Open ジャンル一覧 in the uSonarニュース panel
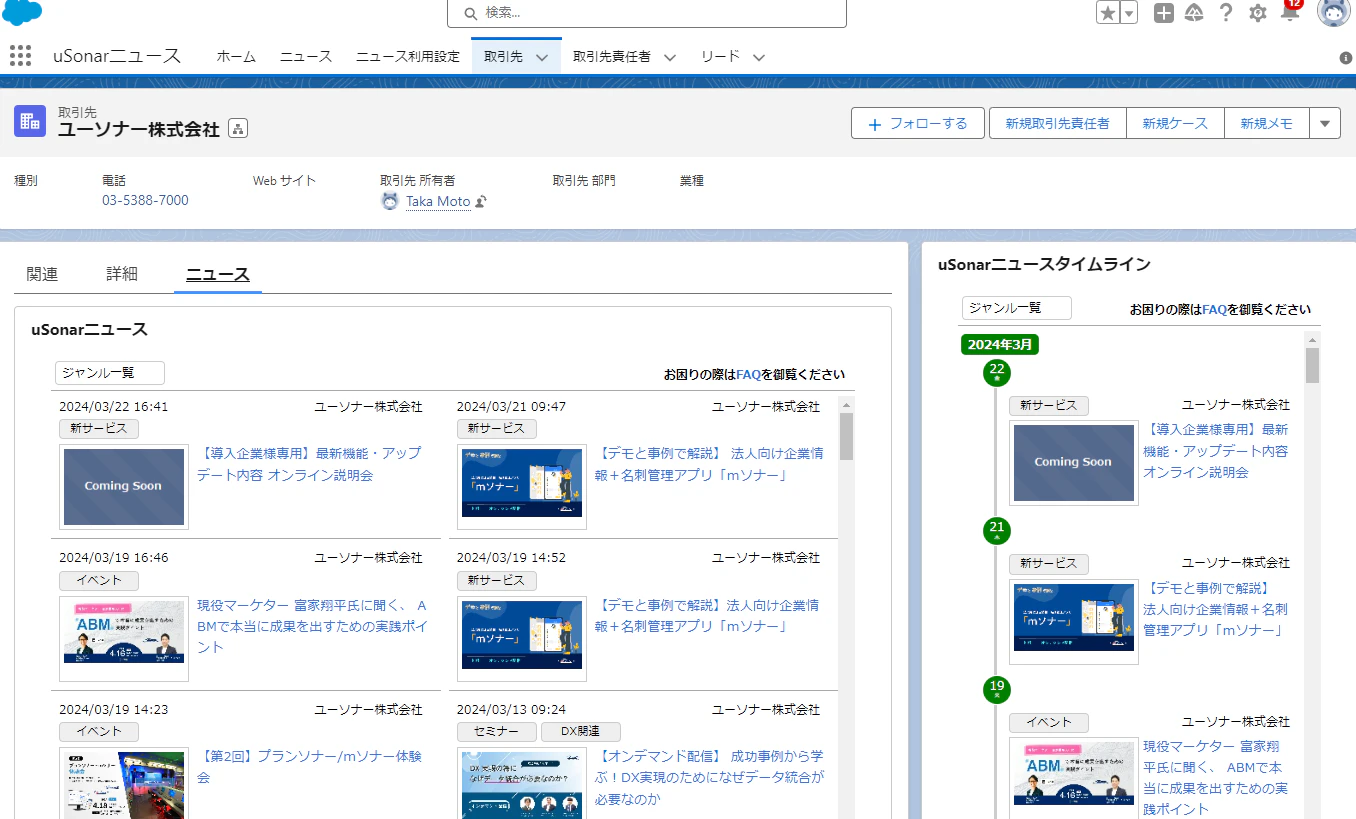1356x819 pixels. [110, 373]
